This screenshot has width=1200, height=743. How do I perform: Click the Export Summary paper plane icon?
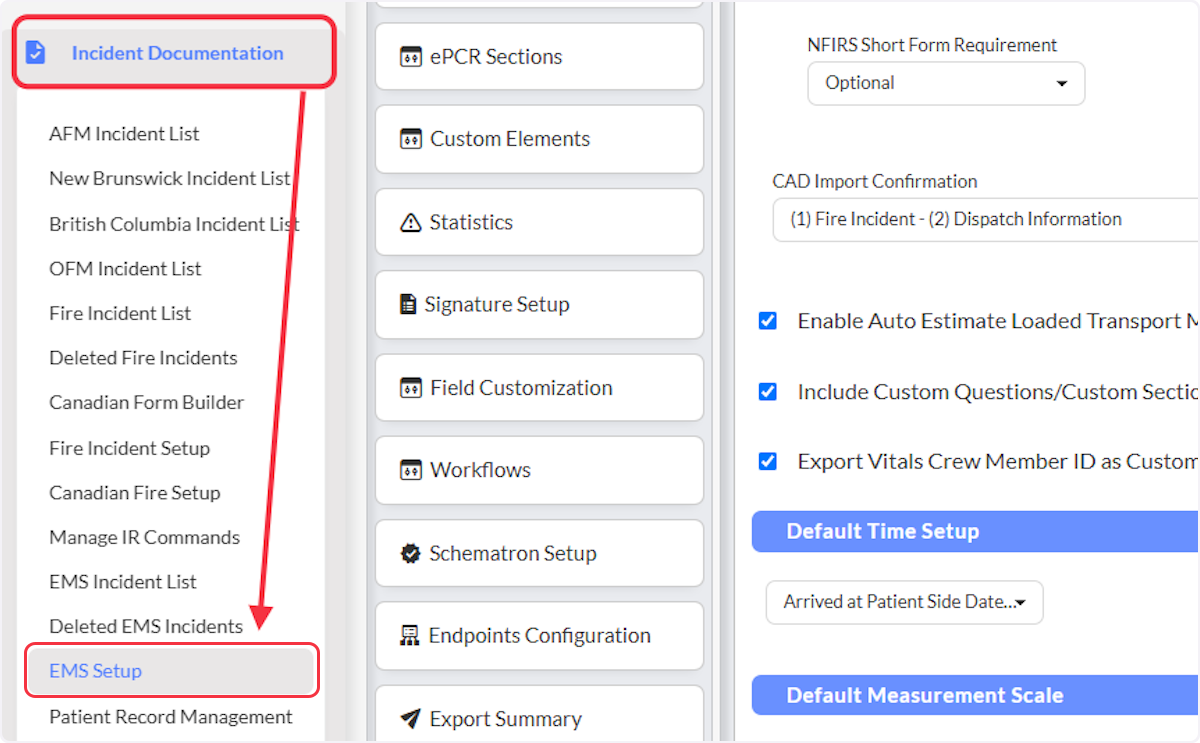tap(410, 719)
